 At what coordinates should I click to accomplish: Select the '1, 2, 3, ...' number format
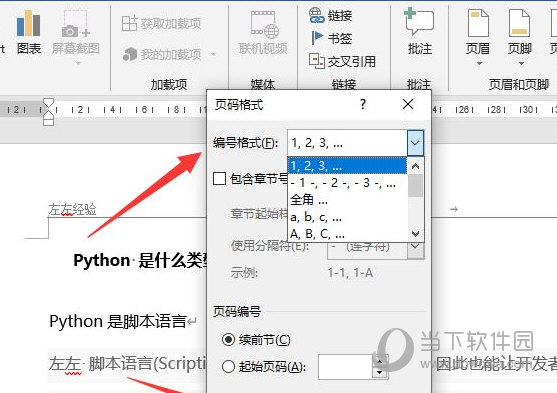tap(347, 166)
